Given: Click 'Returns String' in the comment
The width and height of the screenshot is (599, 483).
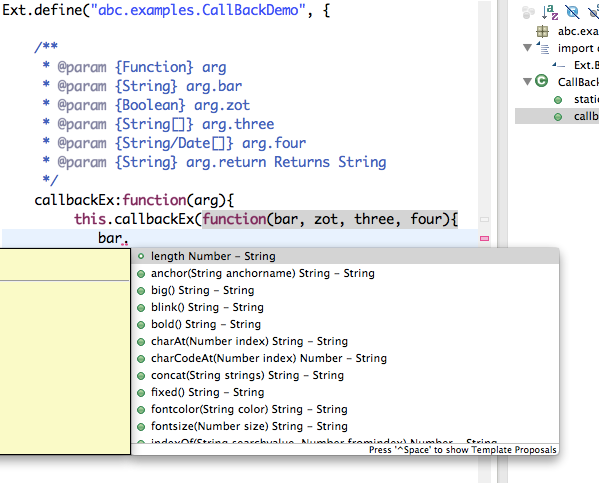Looking at the screenshot, I should 330,162.
